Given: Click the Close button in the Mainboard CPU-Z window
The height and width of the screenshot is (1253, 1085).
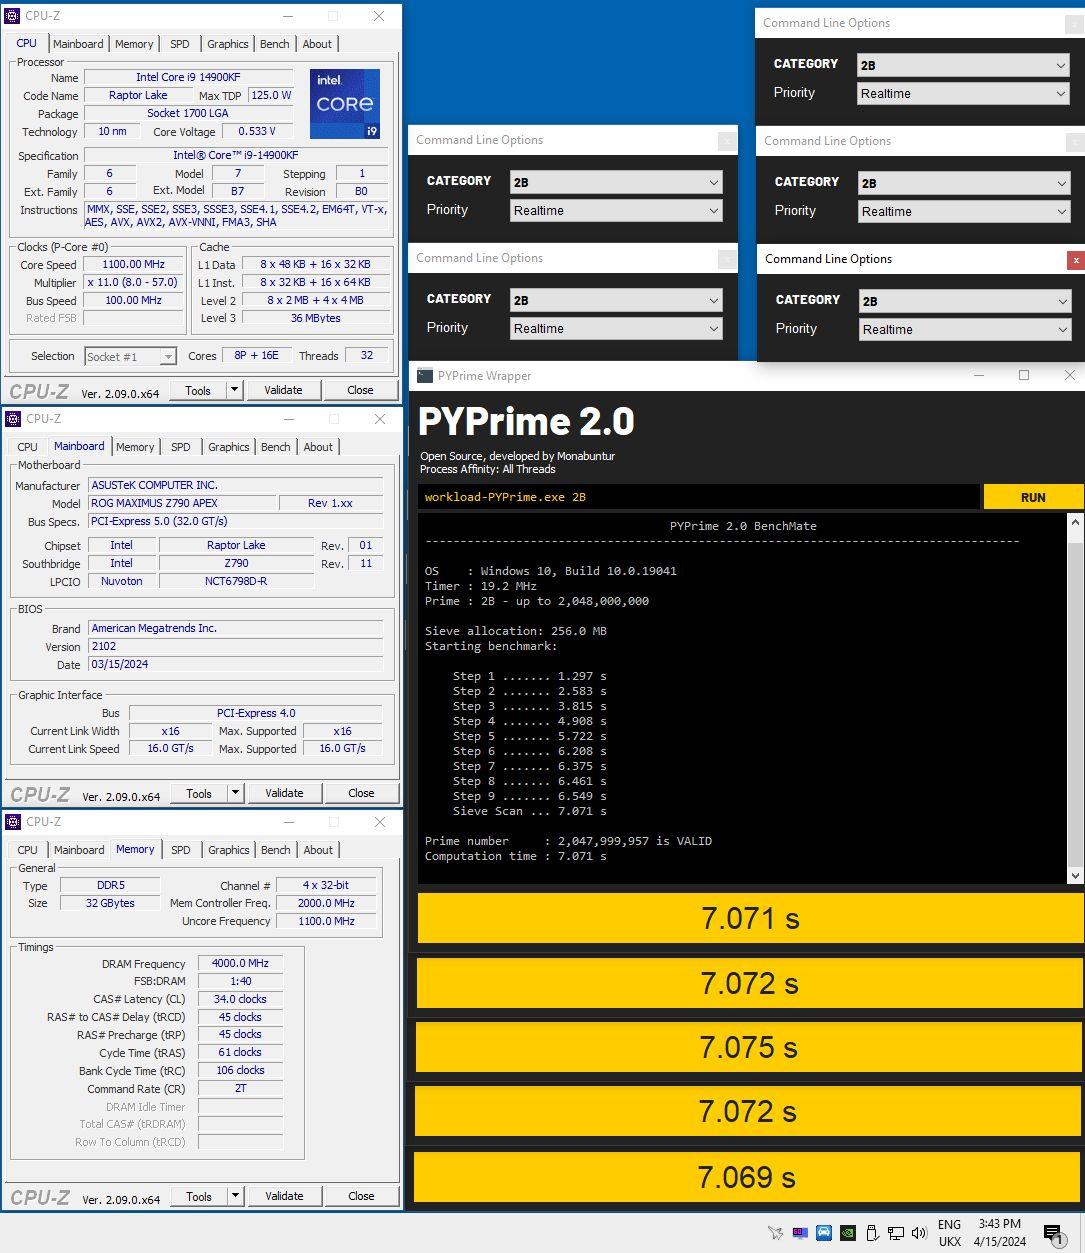Looking at the screenshot, I should click(361, 793).
